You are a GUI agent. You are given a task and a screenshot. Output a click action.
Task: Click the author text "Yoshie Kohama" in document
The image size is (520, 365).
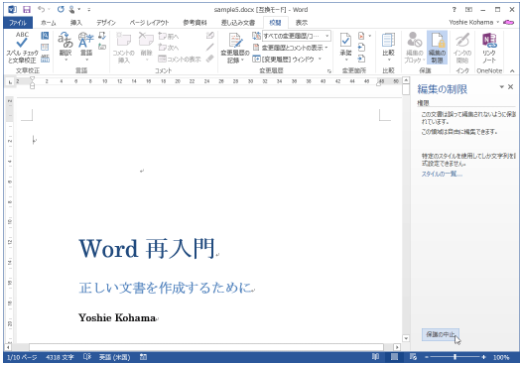click(117, 317)
